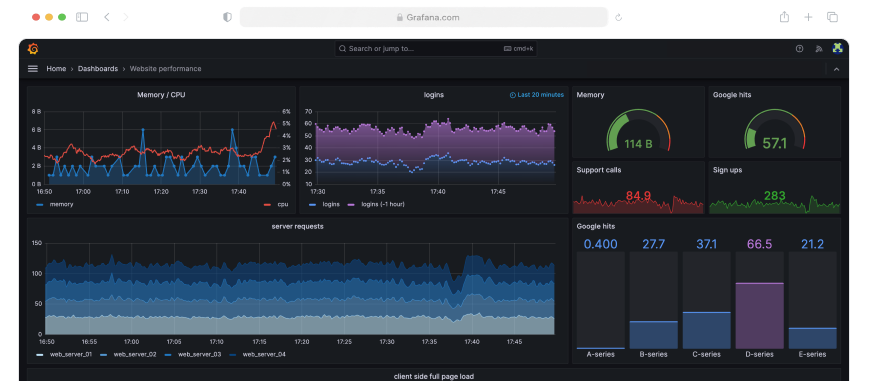Toggle web_server_04 in the legend
Viewport: 870px width, 381px height.
pyautogui.click(x=264, y=354)
